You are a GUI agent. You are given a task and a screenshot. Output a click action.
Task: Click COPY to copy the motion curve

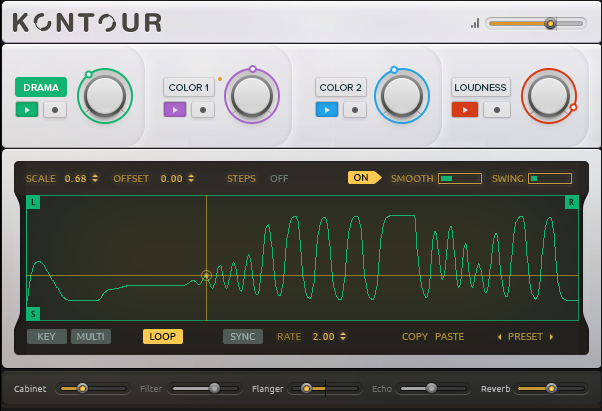pos(415,337)
